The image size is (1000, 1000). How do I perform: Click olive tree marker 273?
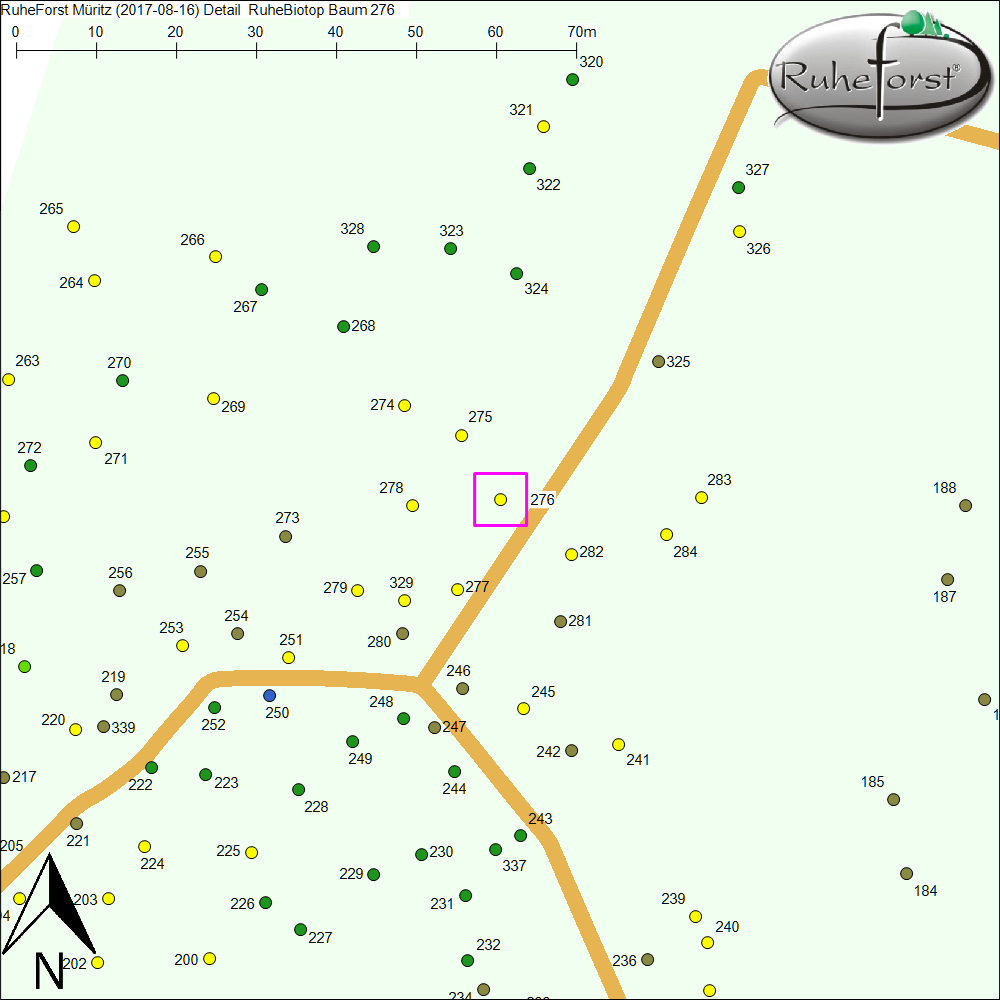285,536
